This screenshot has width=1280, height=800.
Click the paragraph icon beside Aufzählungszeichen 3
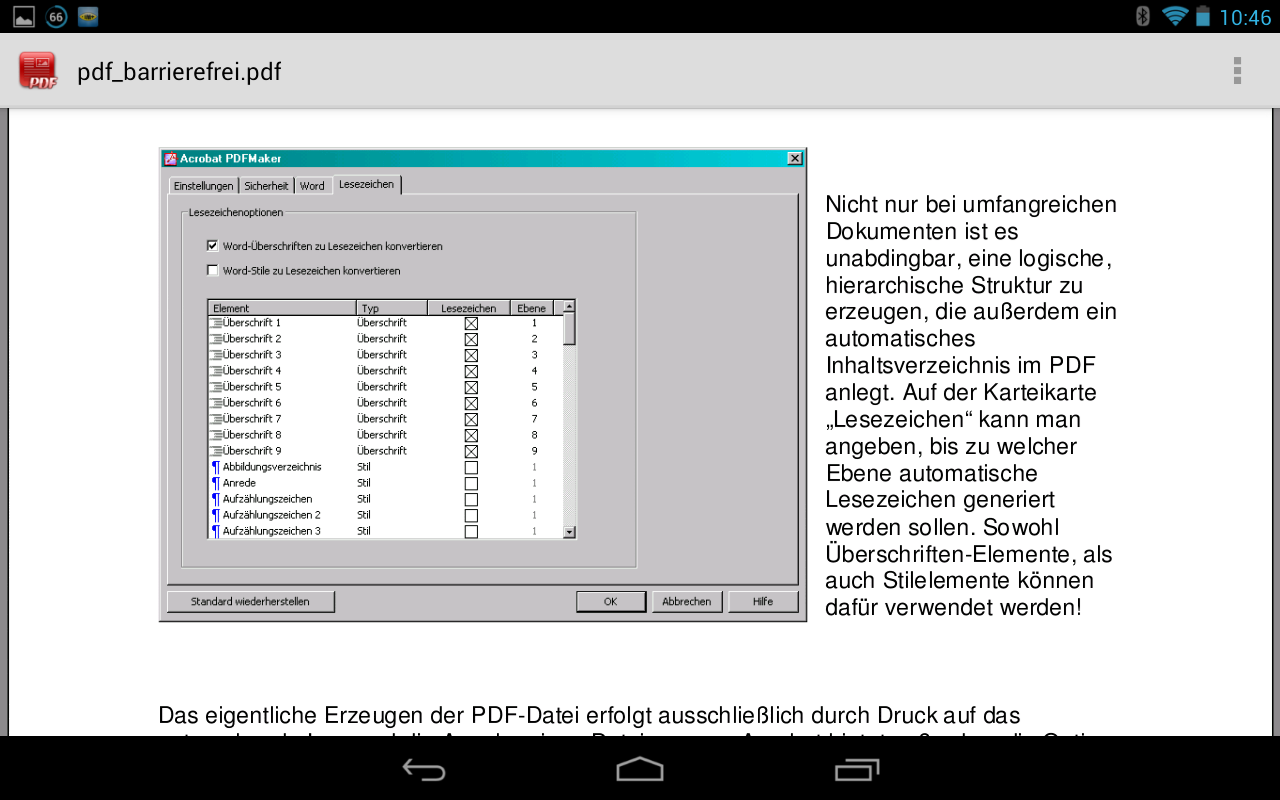pos(215,531)
